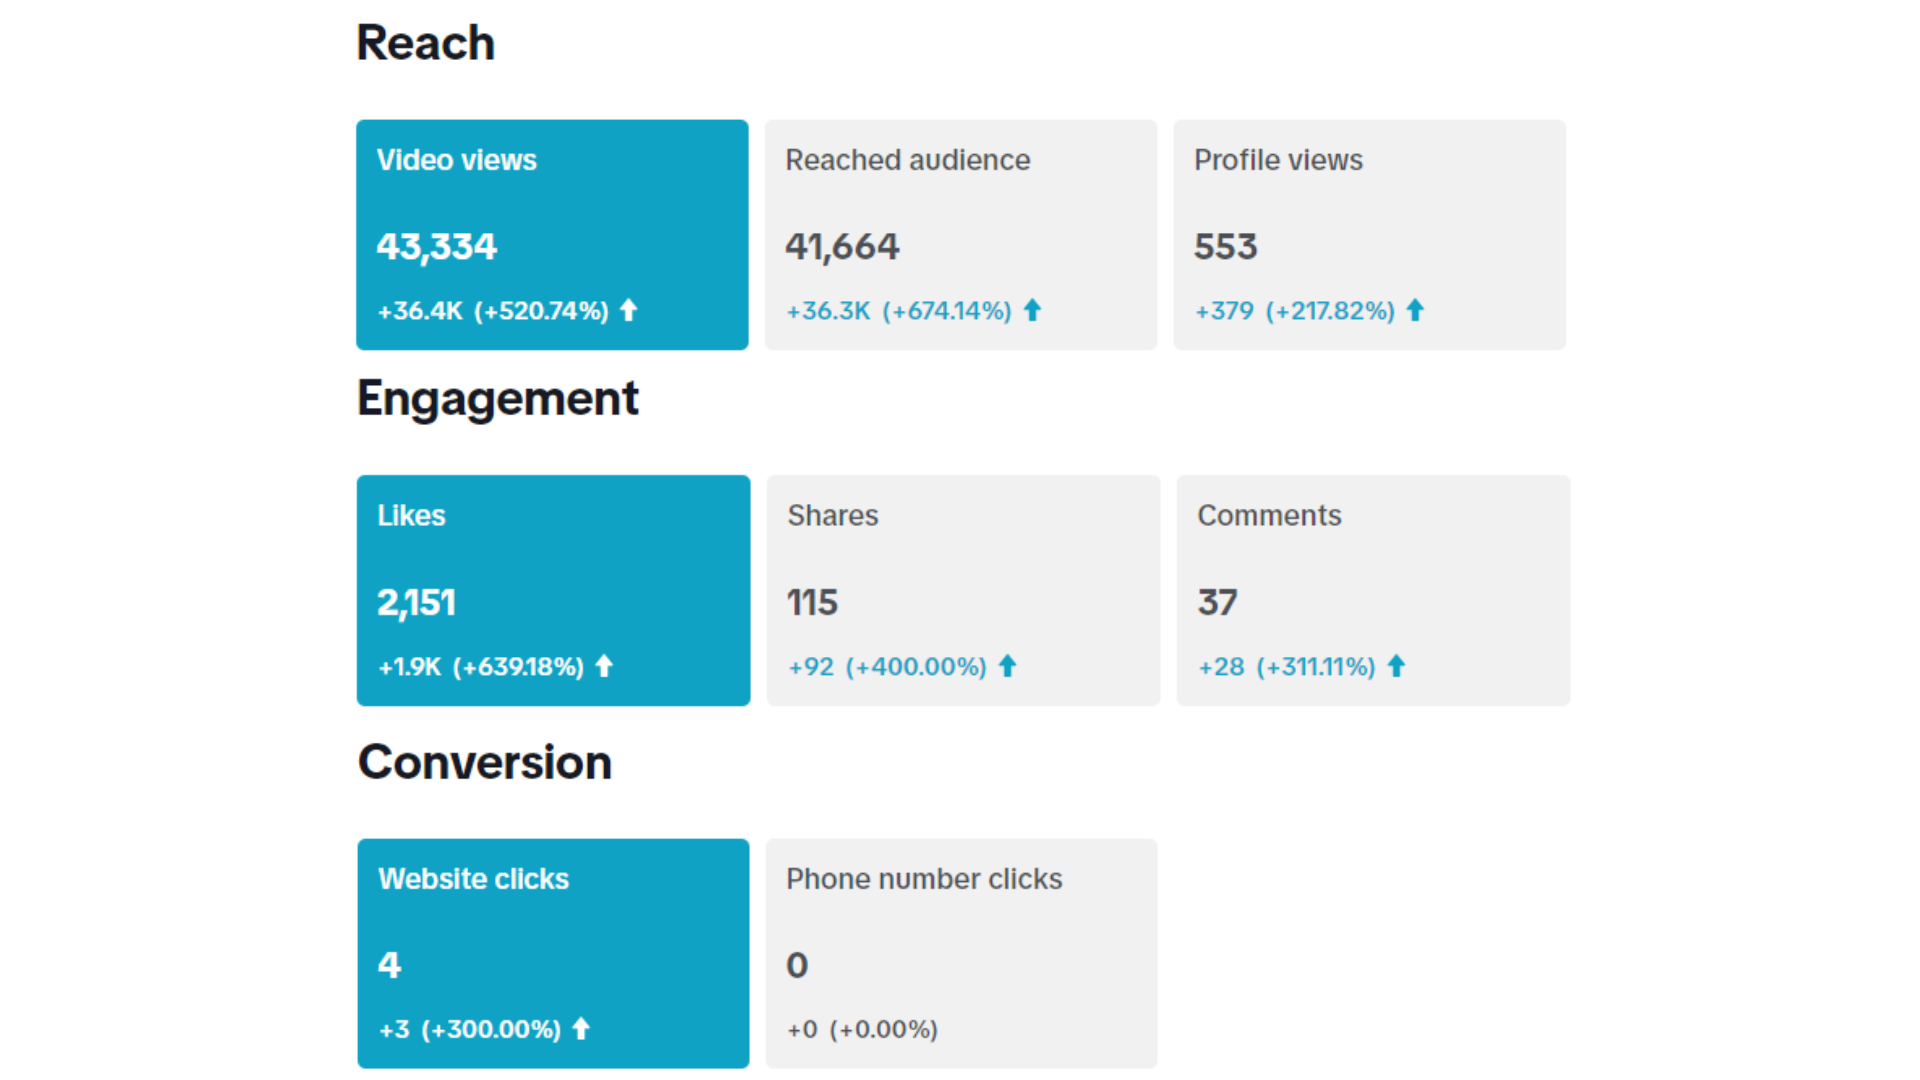
Task: Click the Engagement section heading
Action: pyautogui.click(x=497, y=398)
